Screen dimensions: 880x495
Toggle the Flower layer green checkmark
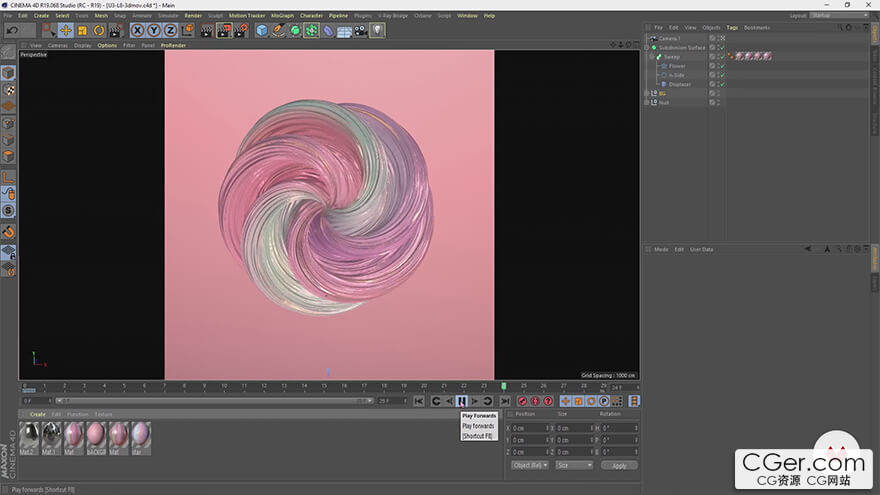click(x=721, y=66)
